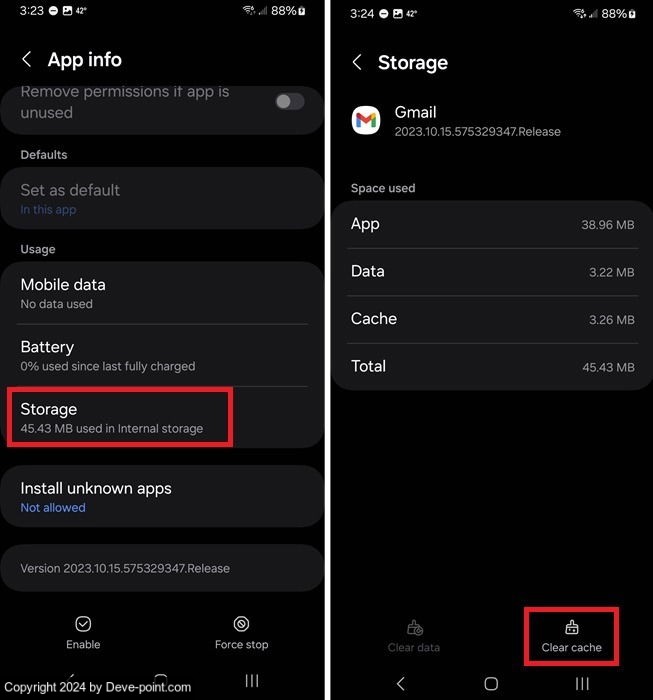
Task: Tap the Enable checkmark icon
Action: coord(83,624)
